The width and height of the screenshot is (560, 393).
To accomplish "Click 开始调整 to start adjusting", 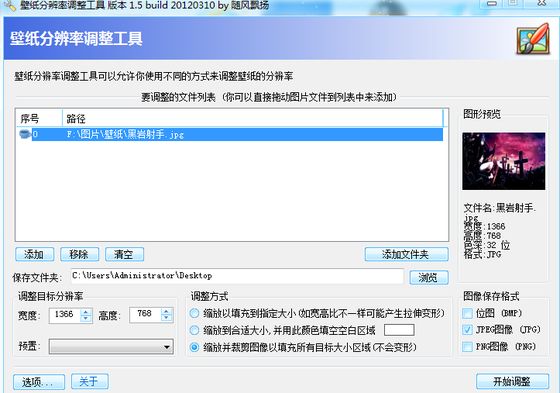I will [512, 381].
